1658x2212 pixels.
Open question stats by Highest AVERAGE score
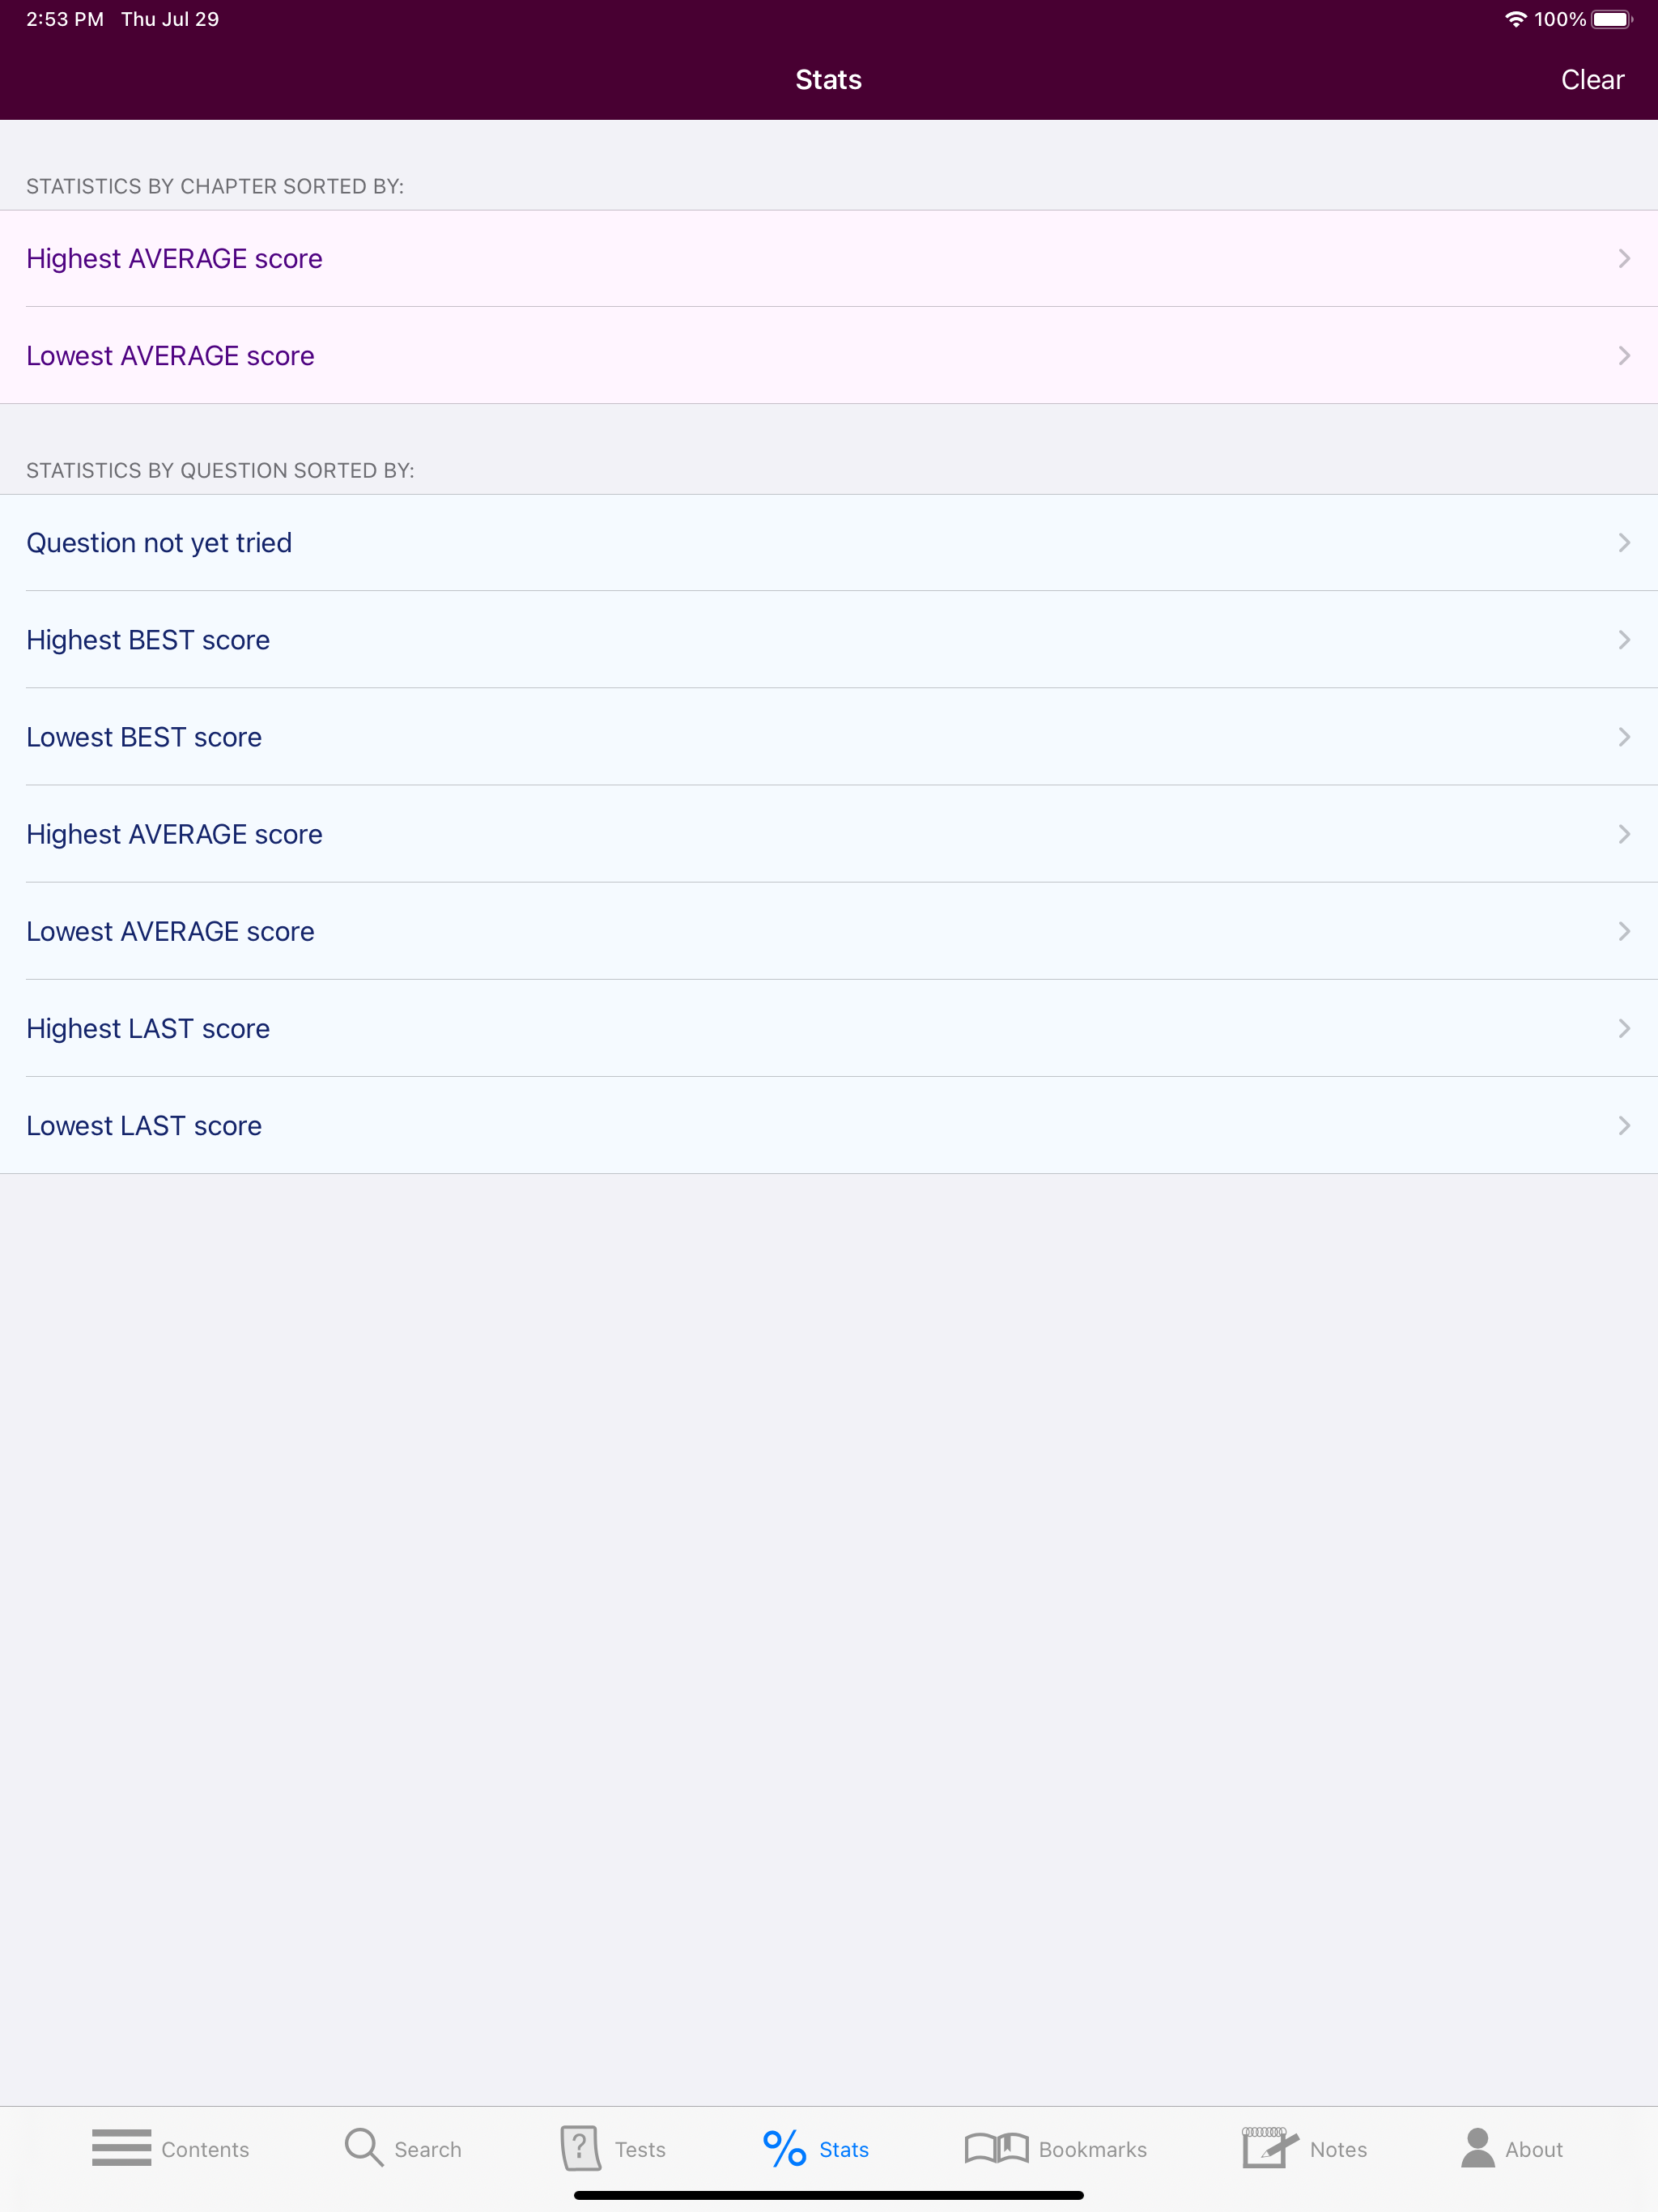[x=828, y=833]
